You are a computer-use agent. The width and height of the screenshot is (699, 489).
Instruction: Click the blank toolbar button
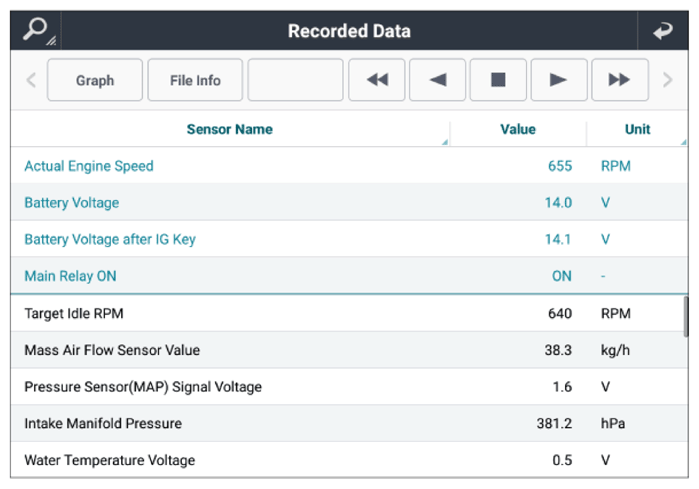(295, 80)
